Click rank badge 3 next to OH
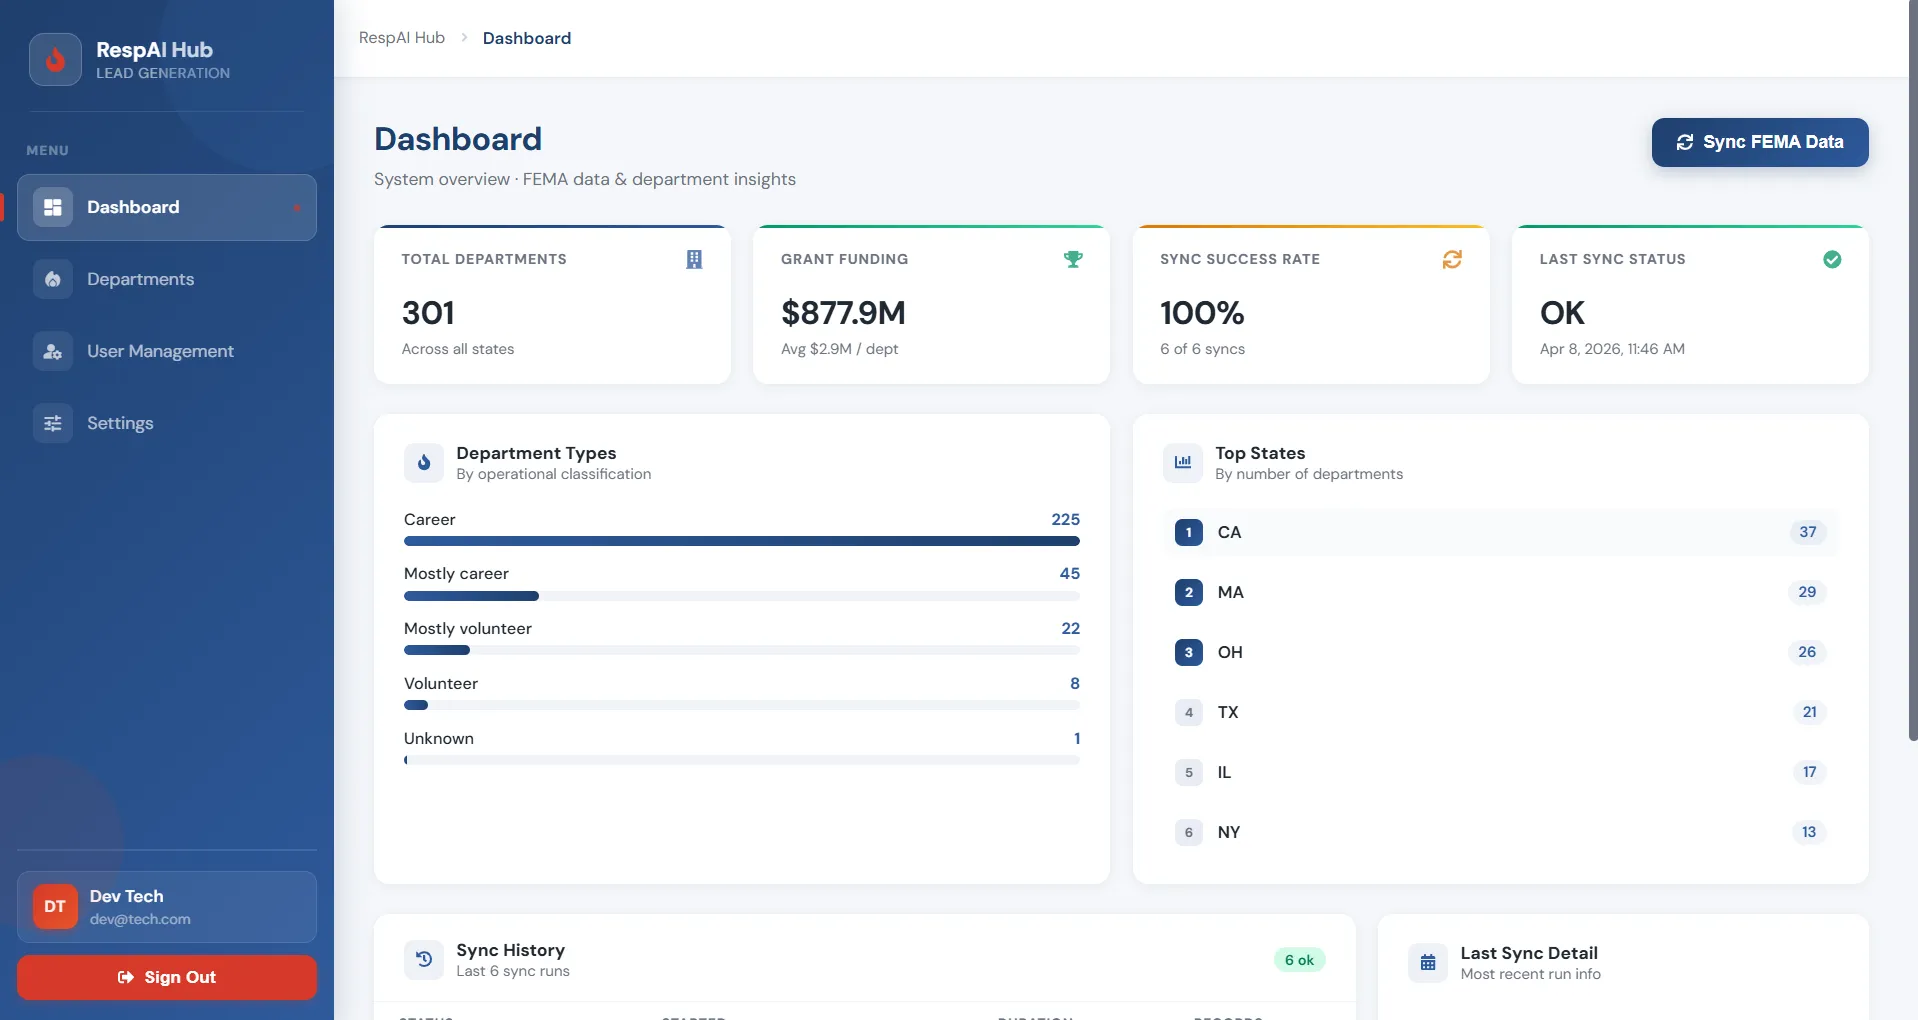Screen dimensions: 1918x1020 coord(1189,652)
